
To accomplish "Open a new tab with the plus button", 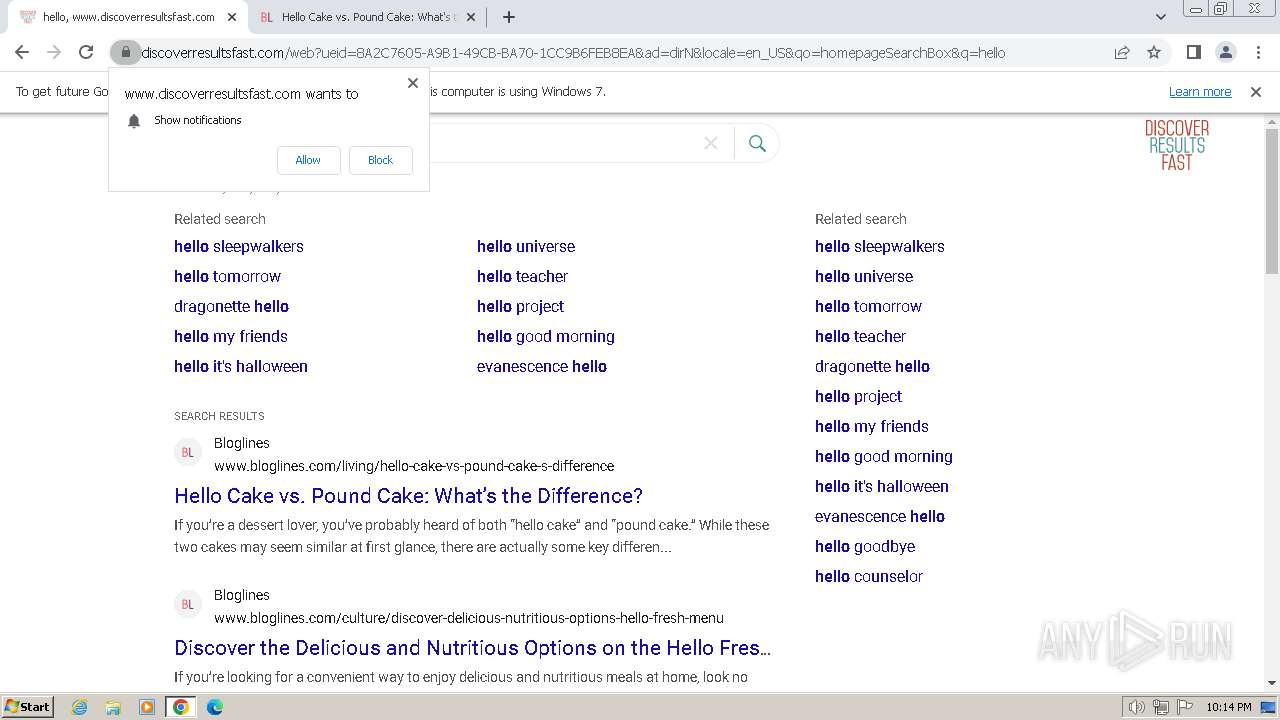I will [508, 17].
